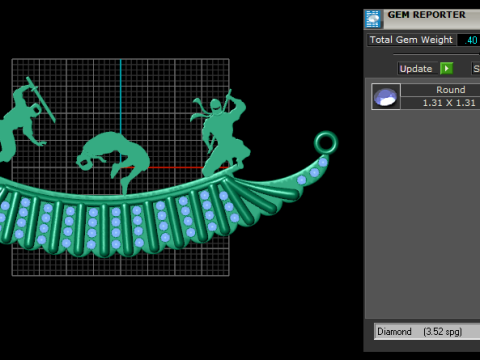
Task: Click the Round gem shape row
Action: click(440, 90)
